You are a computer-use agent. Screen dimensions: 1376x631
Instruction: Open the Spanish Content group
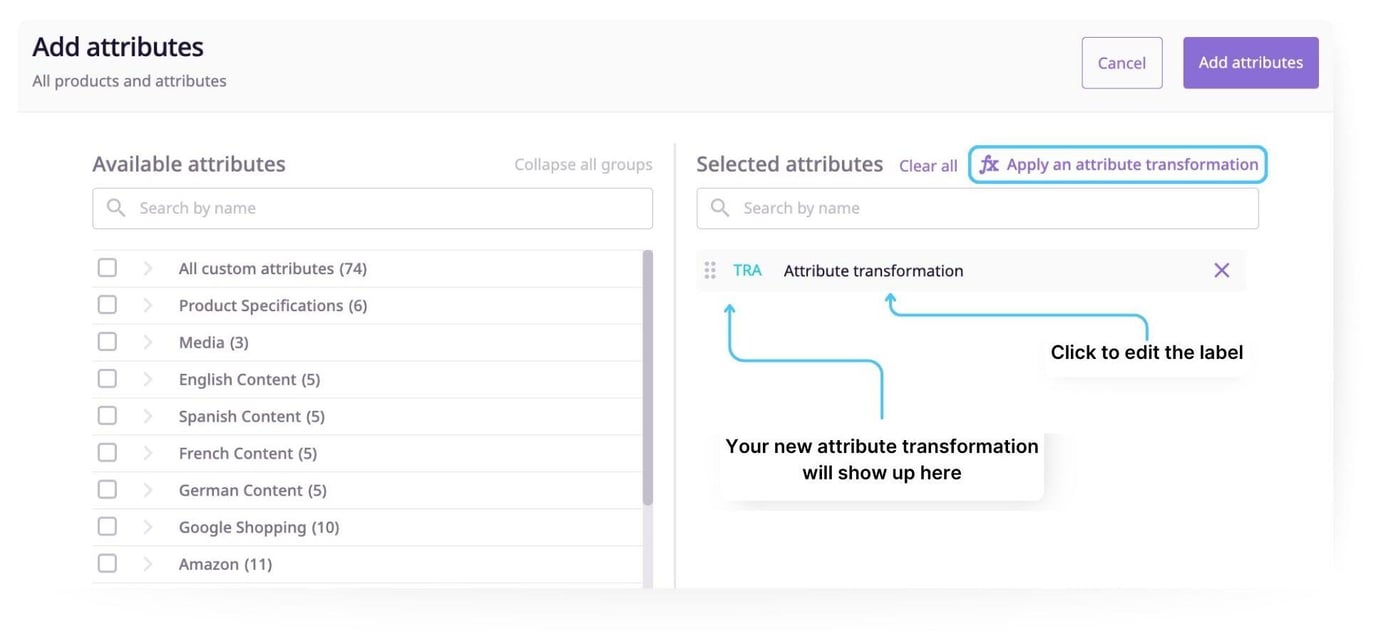tap(147, 414)
